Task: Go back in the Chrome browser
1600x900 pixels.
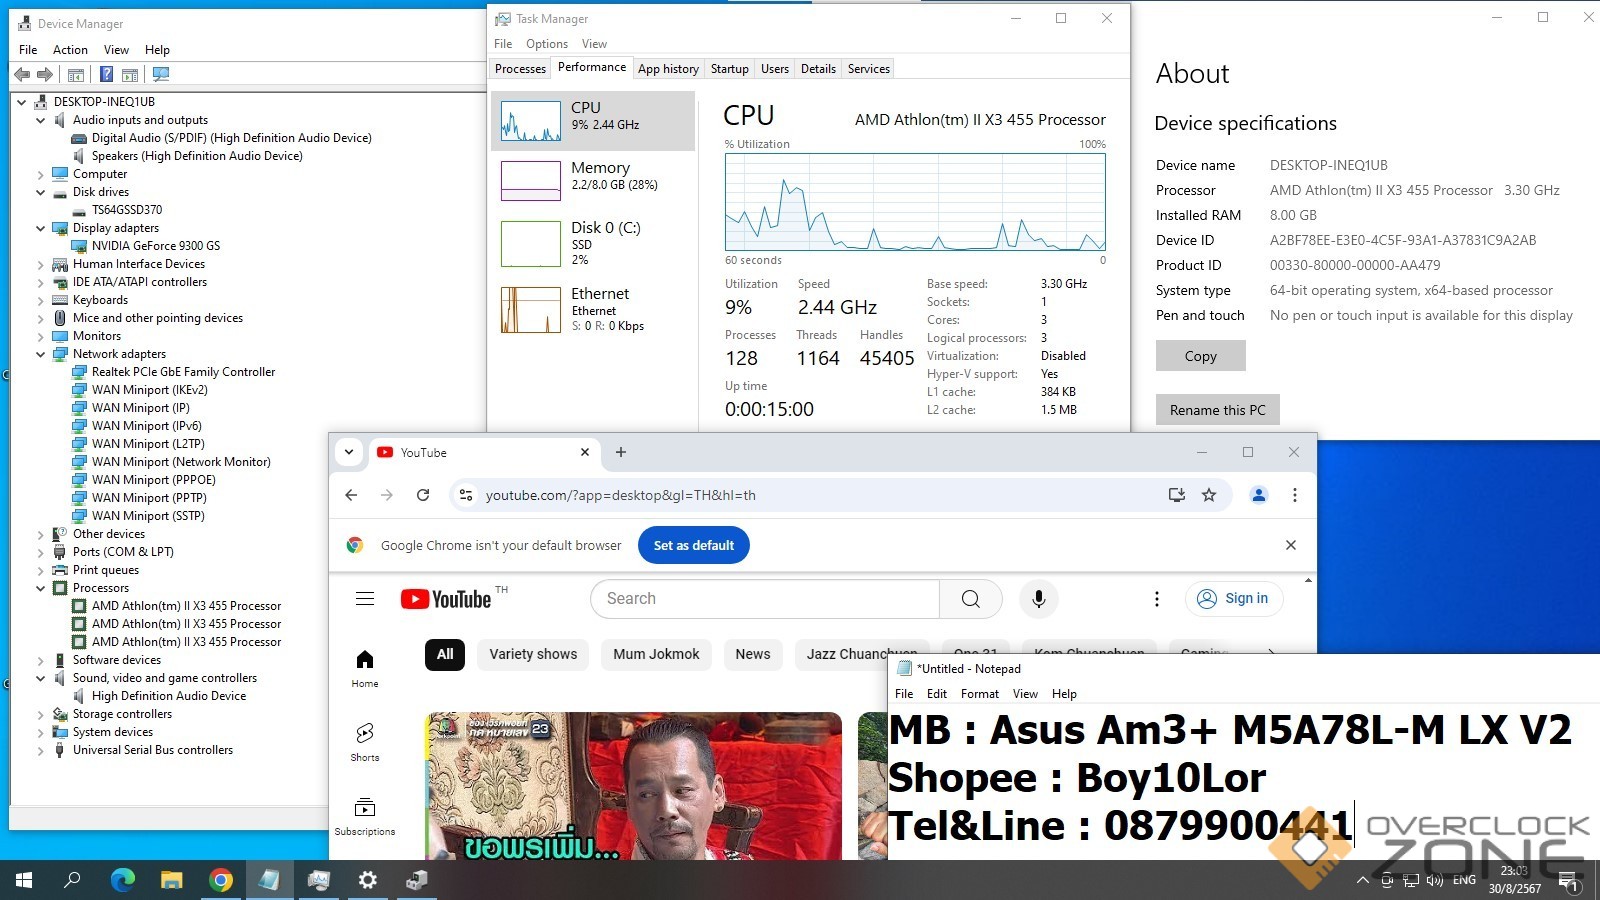Action: click(351, 495)
